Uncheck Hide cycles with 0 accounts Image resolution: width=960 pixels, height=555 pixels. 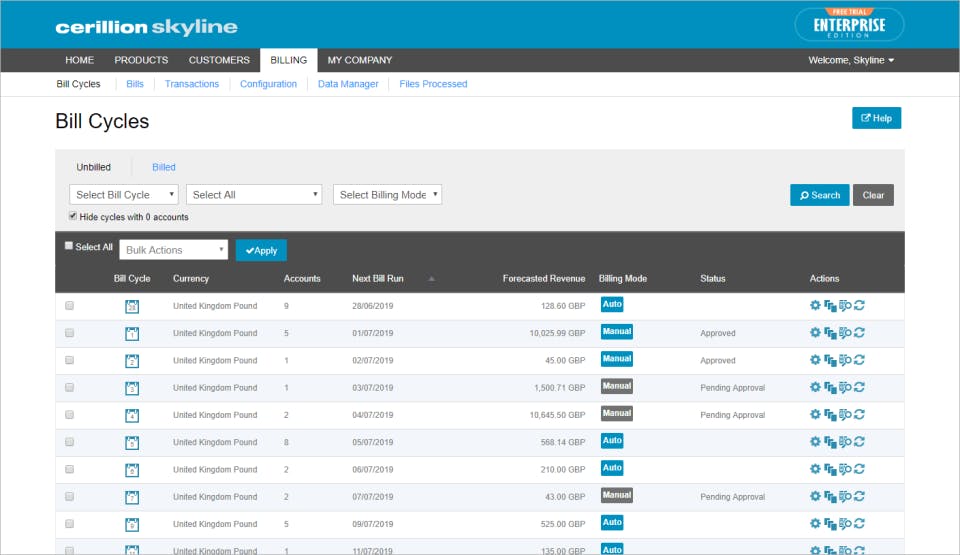73,216
